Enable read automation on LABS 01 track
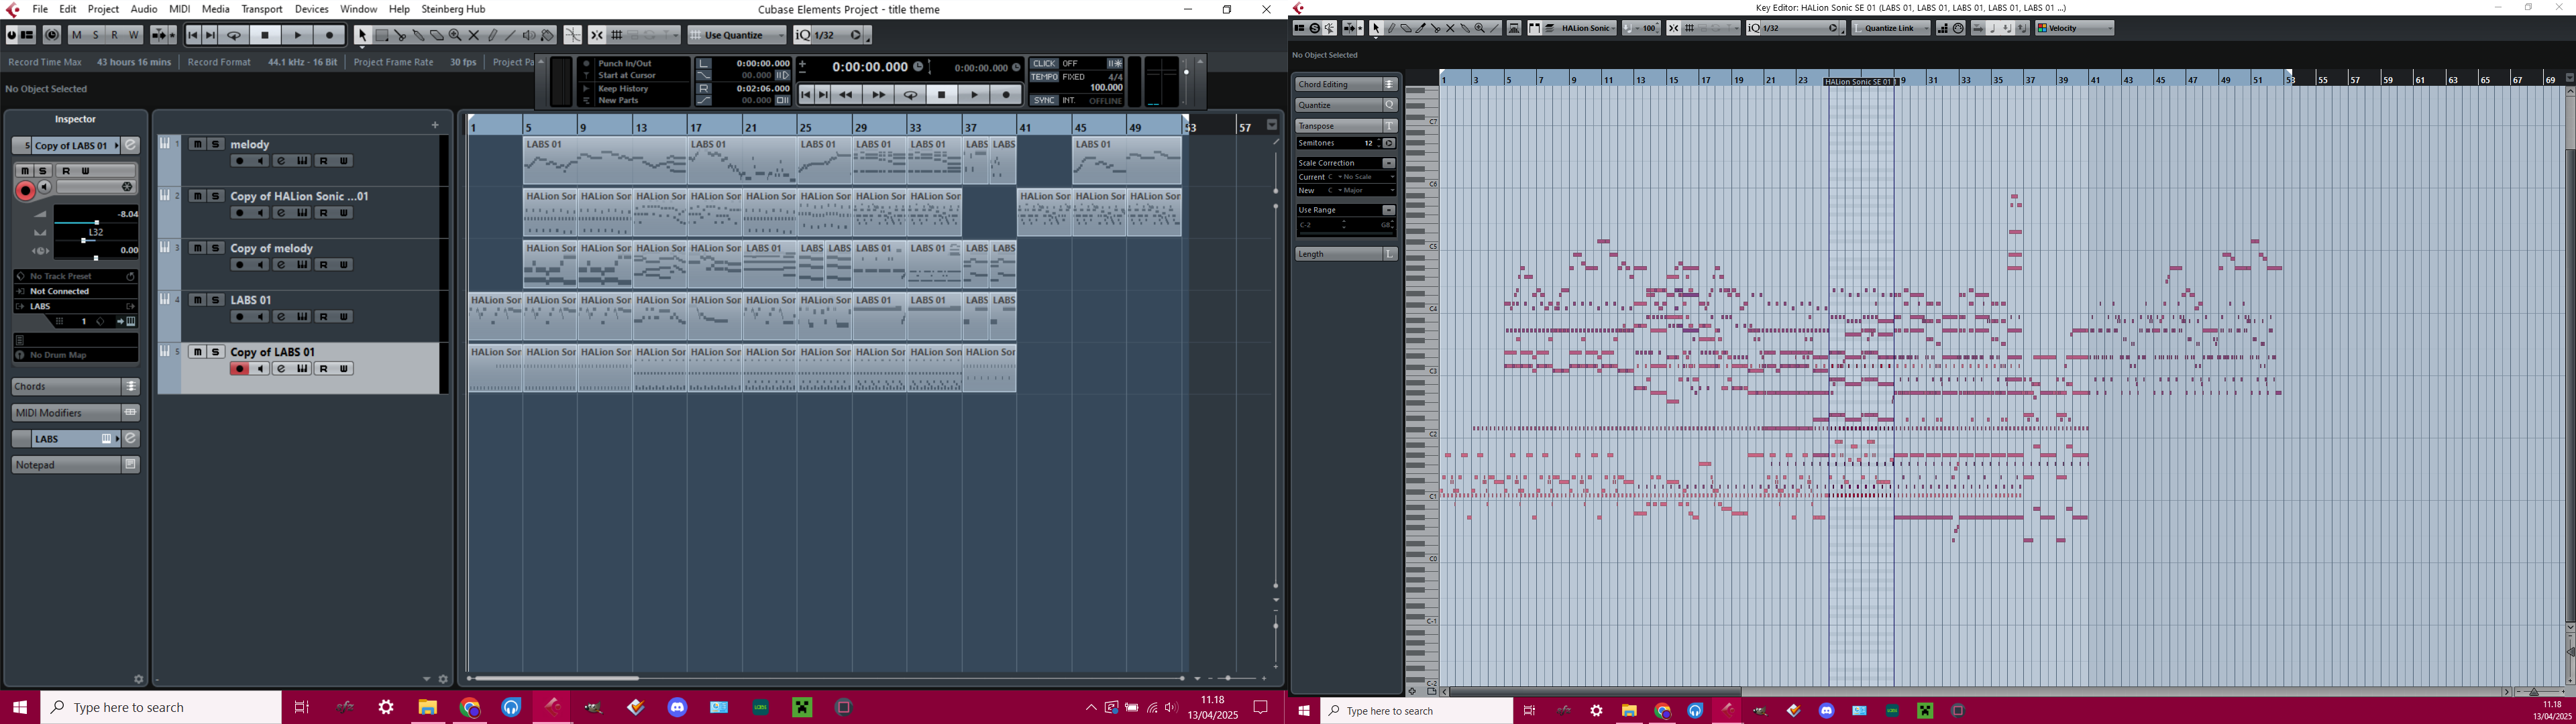This screenshot has height=724, width=2576. pyautogui.click(x=324, y=317)
